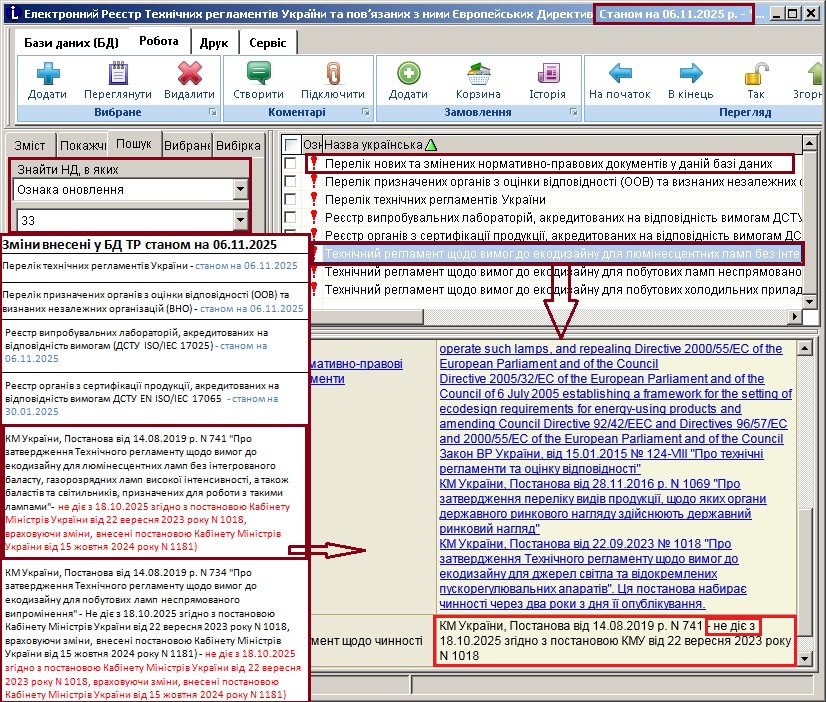Check the box for Перелік нових і змінених документів

coord(290,163)
